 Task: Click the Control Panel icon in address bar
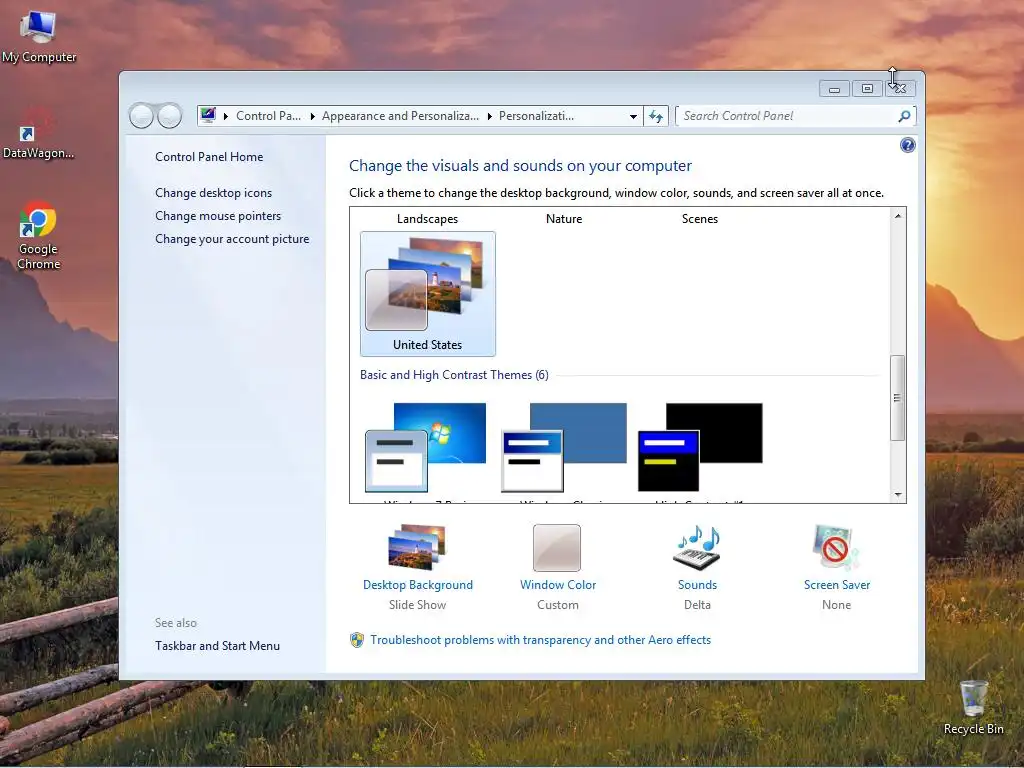[208, 116]
